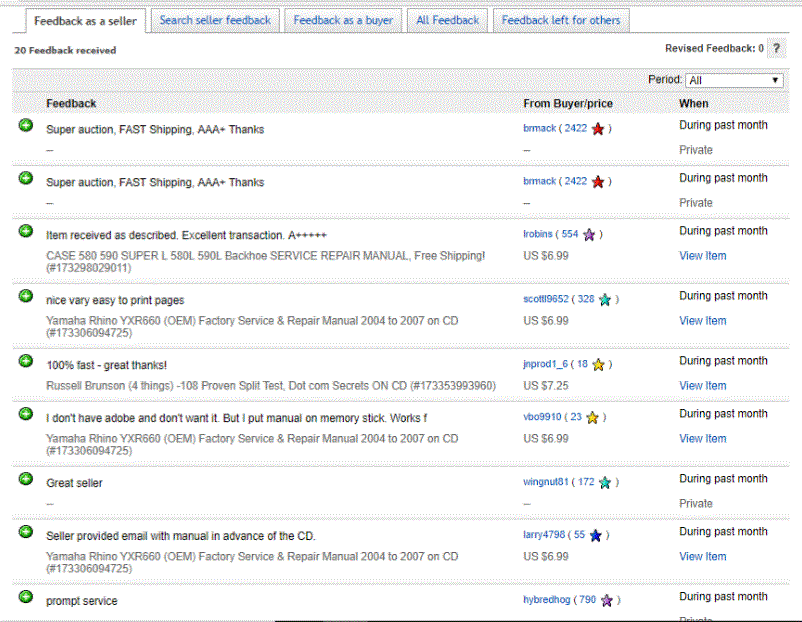Click the teal star next to scottl9652
802x622 pixels.
click(605, 300)
